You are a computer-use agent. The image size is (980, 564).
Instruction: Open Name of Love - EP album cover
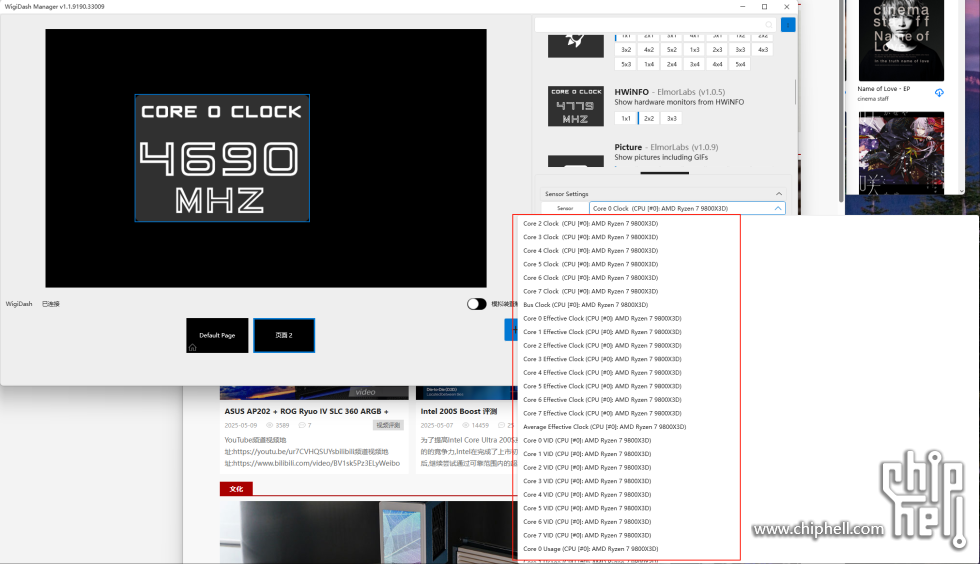pos(901,41)
